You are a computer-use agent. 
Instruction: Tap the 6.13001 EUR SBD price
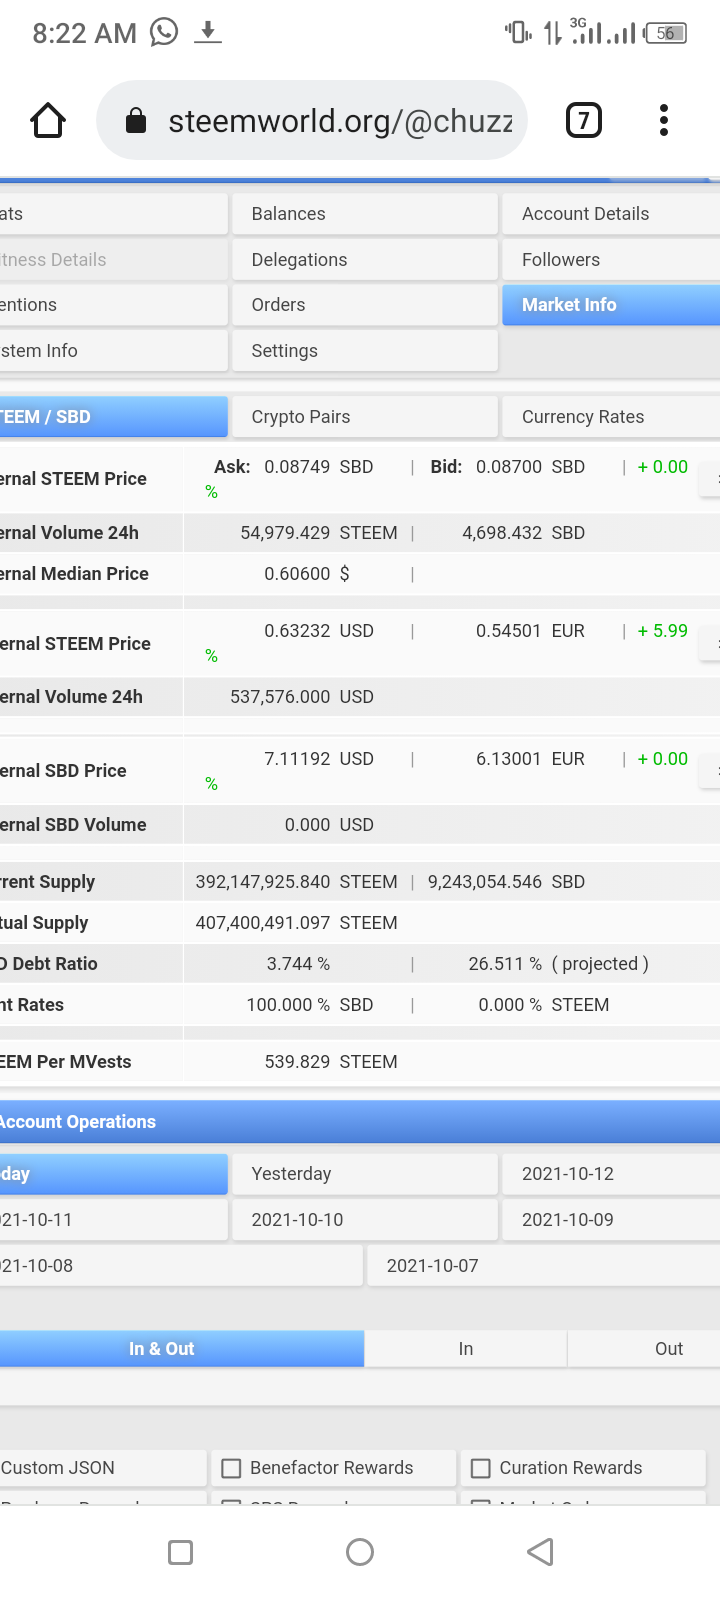click(x=530, y=759)
